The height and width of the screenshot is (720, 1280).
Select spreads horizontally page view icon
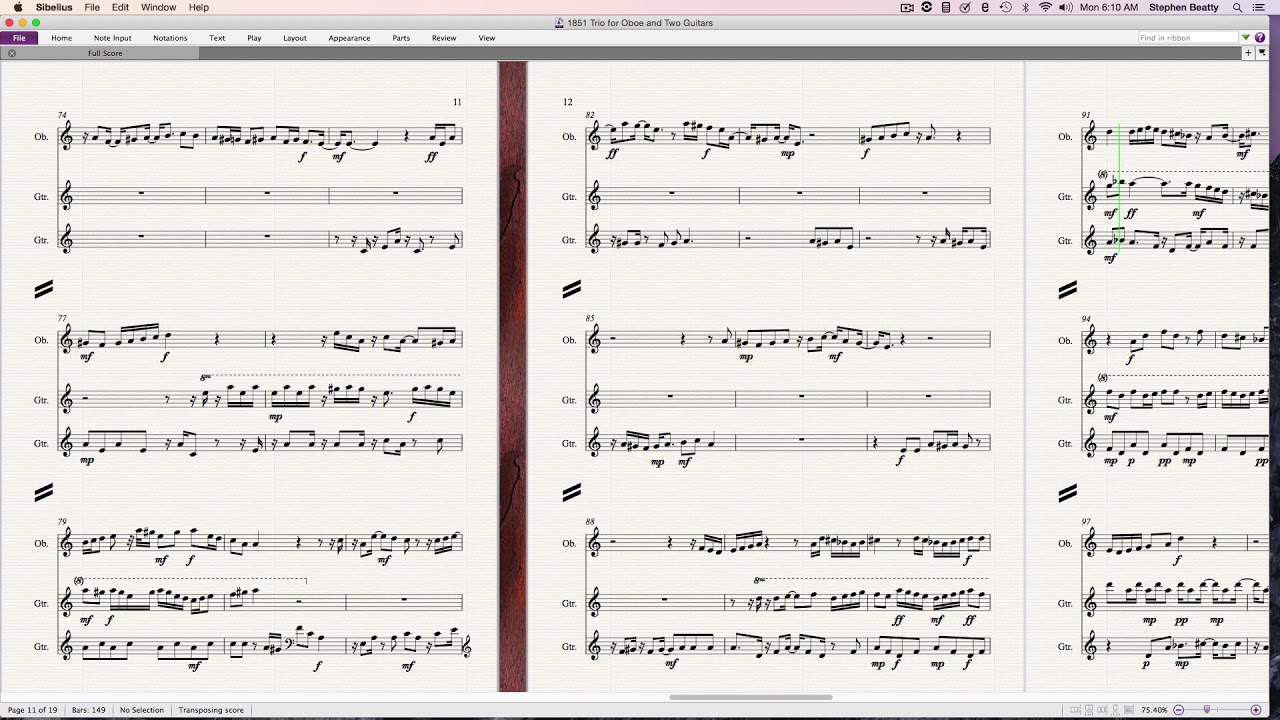point(1075,709)
